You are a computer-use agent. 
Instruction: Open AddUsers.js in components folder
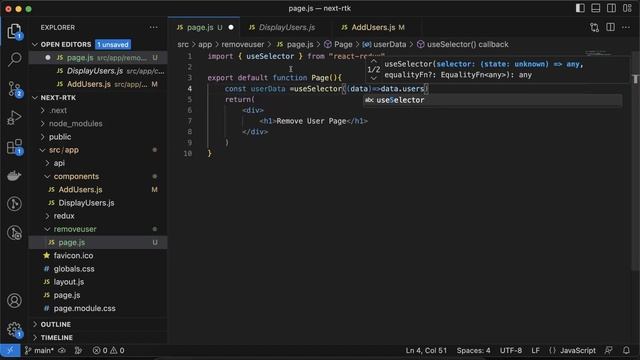[x=98, y=189]
